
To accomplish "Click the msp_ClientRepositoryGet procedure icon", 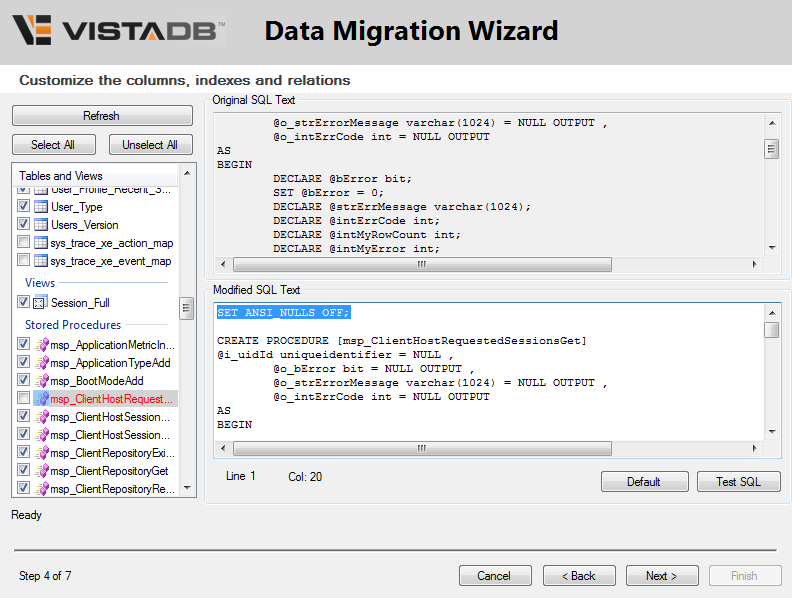I will pos(42,471).
